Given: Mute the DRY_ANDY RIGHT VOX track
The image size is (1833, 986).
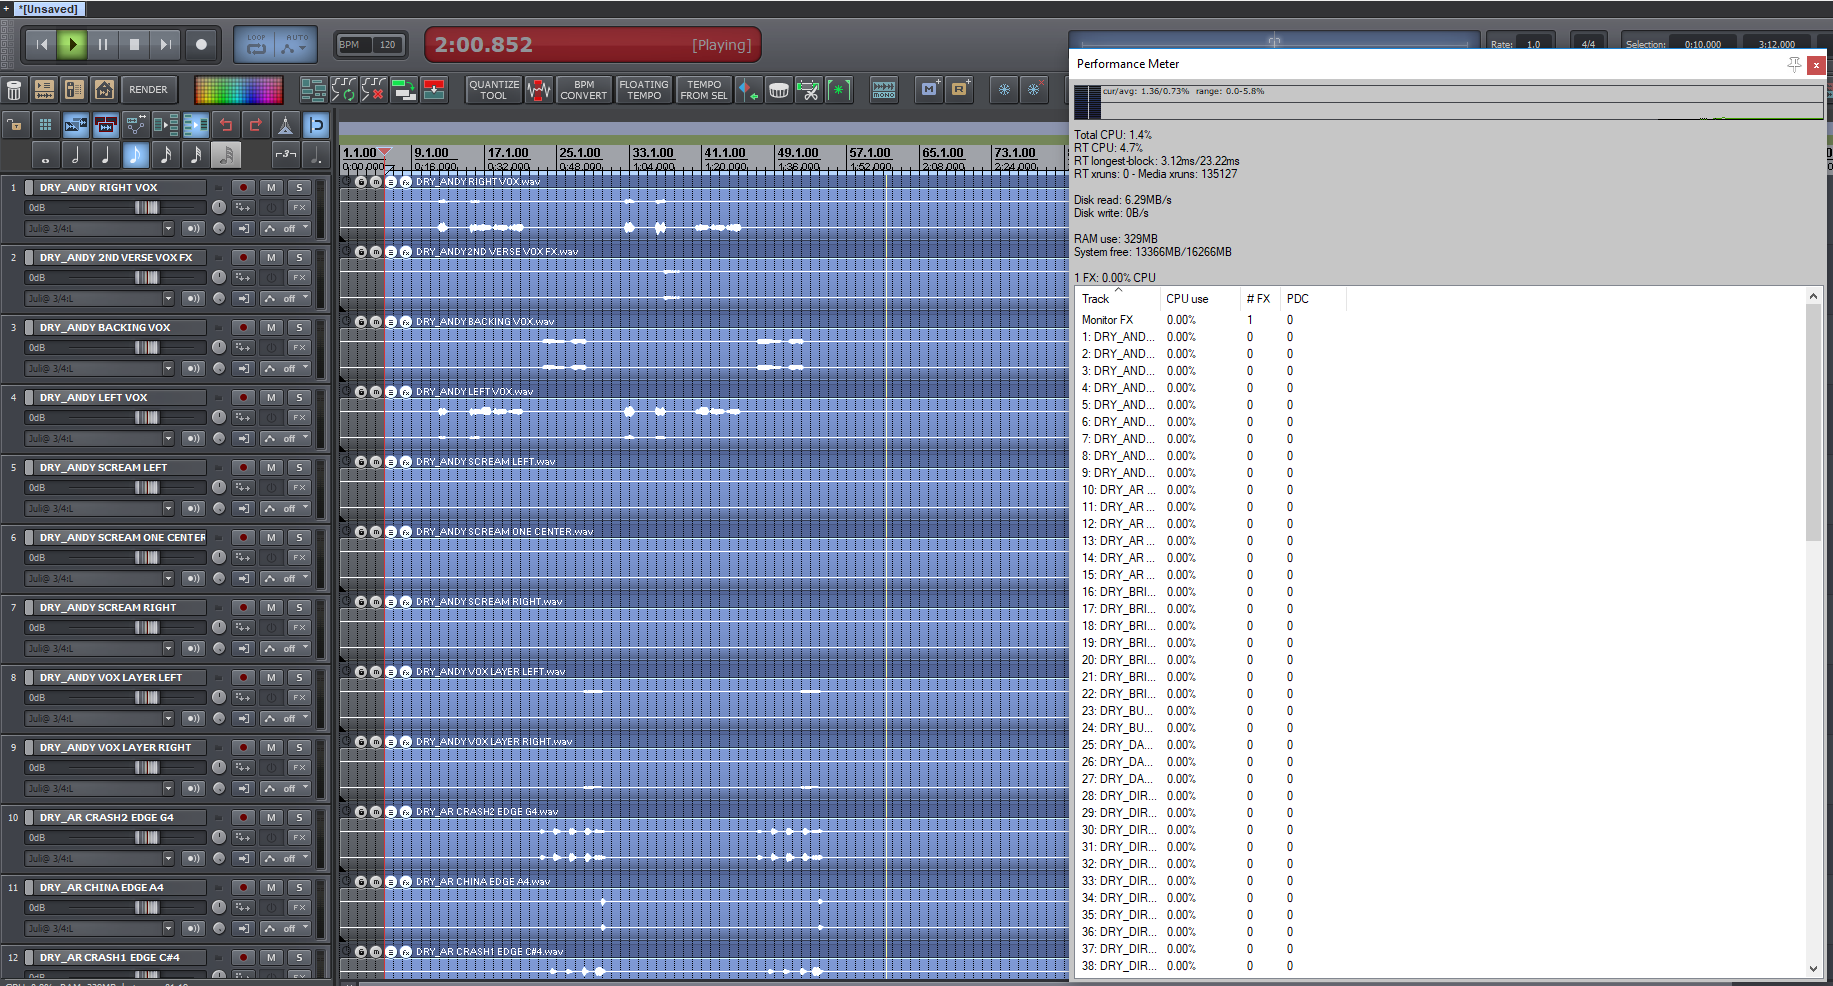Looking at the screenshot, I should tap(271, 187).
